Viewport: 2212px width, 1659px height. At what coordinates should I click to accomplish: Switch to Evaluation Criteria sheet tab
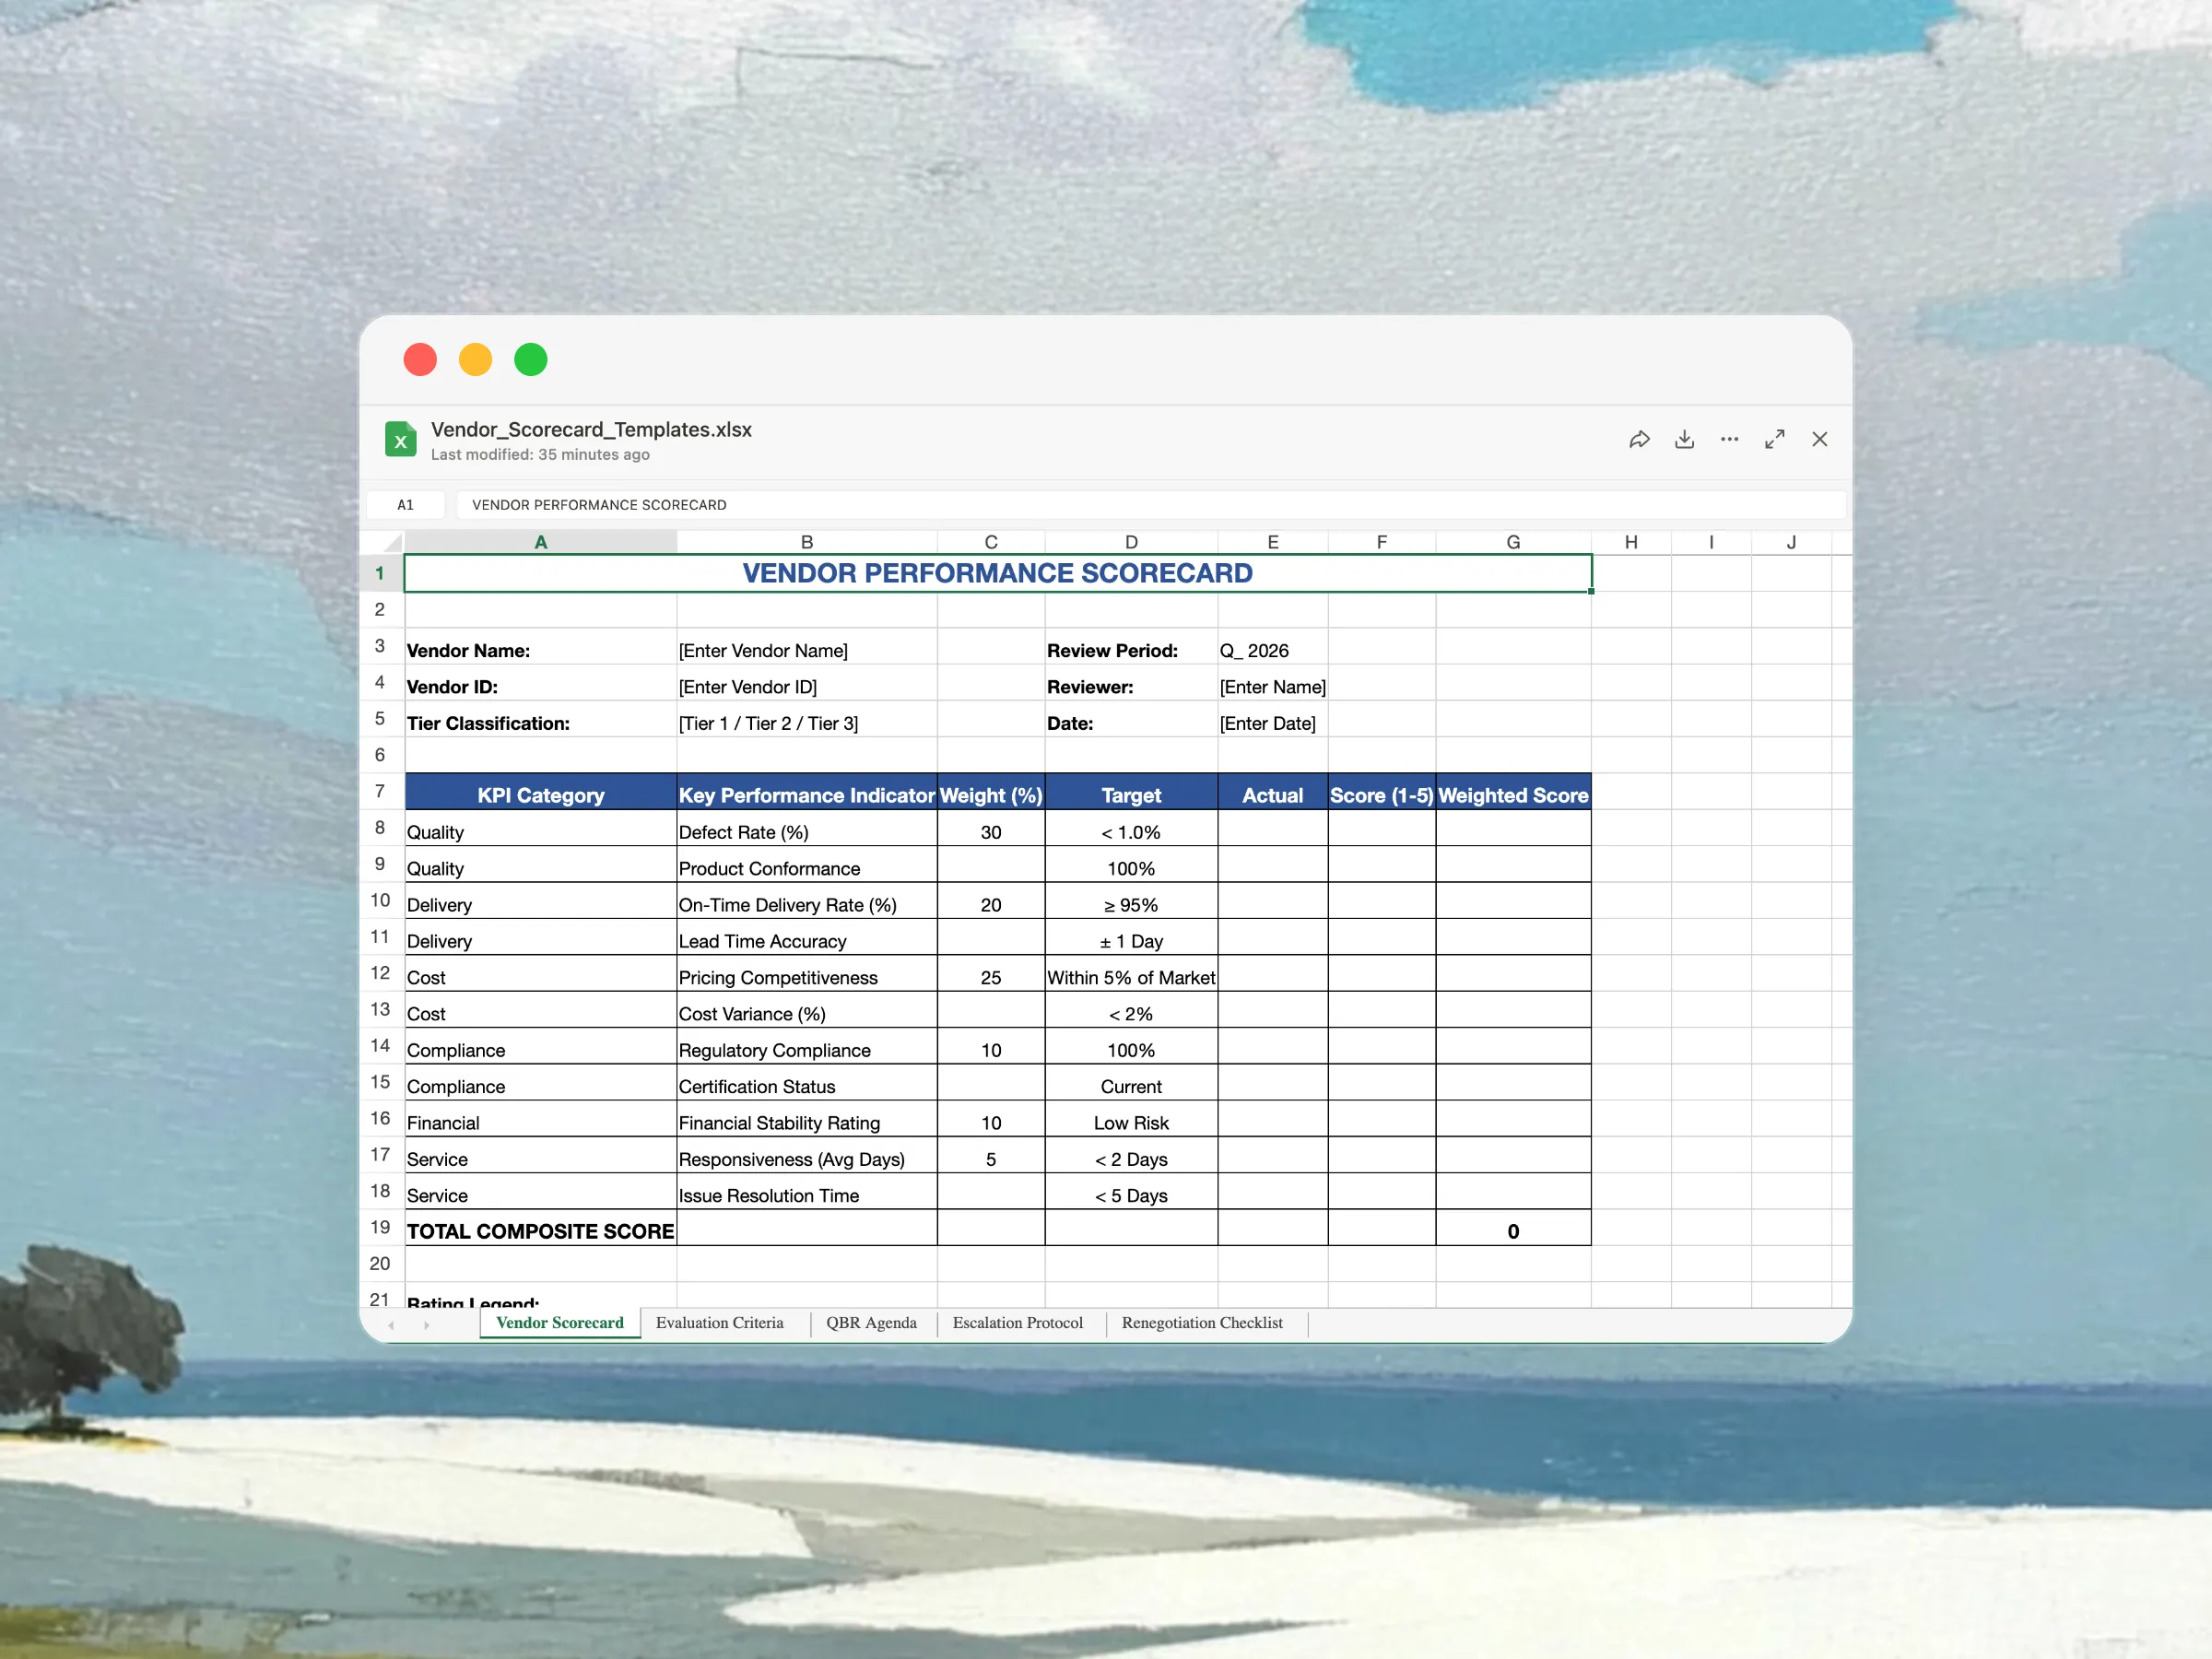coord(719,1323)
